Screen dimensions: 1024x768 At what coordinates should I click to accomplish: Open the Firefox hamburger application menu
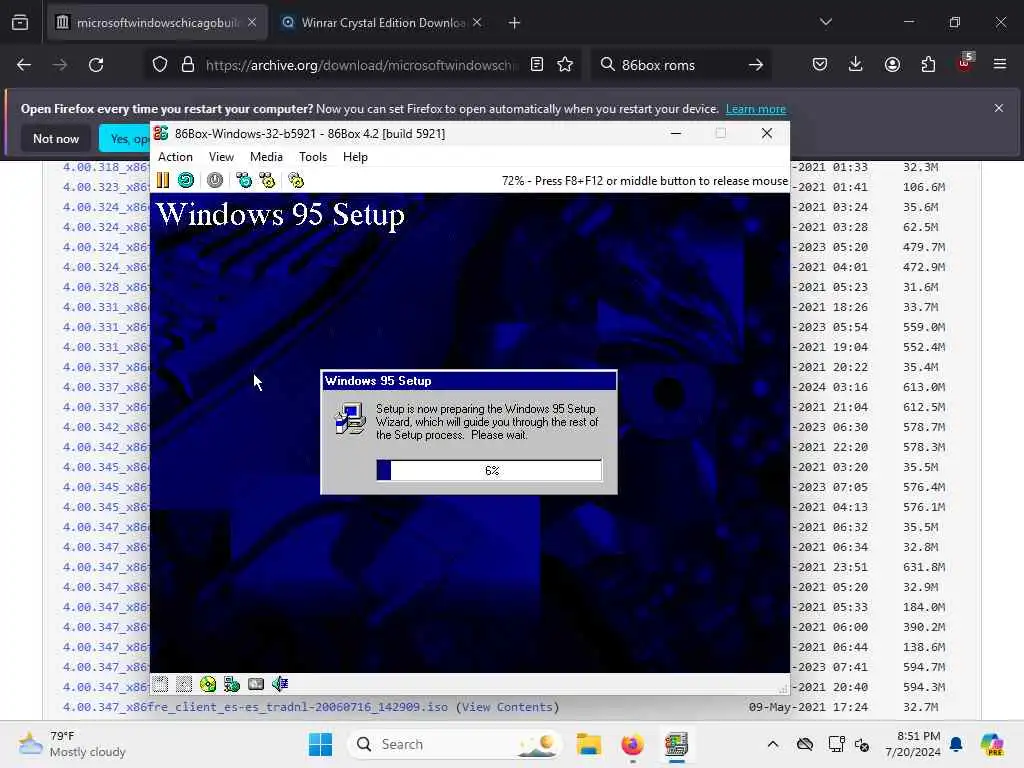tap(1000, 64)
